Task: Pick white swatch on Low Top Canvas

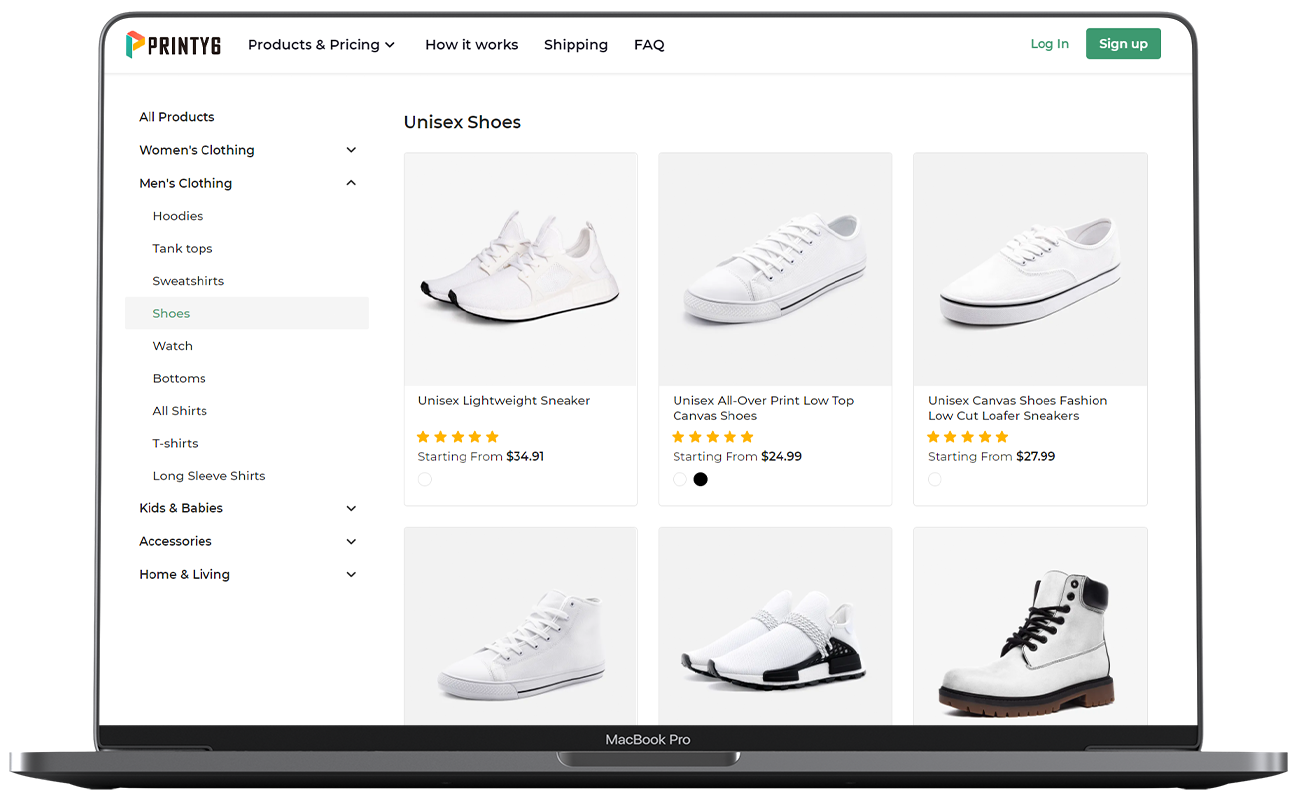Action: click(x=680, y=479)
